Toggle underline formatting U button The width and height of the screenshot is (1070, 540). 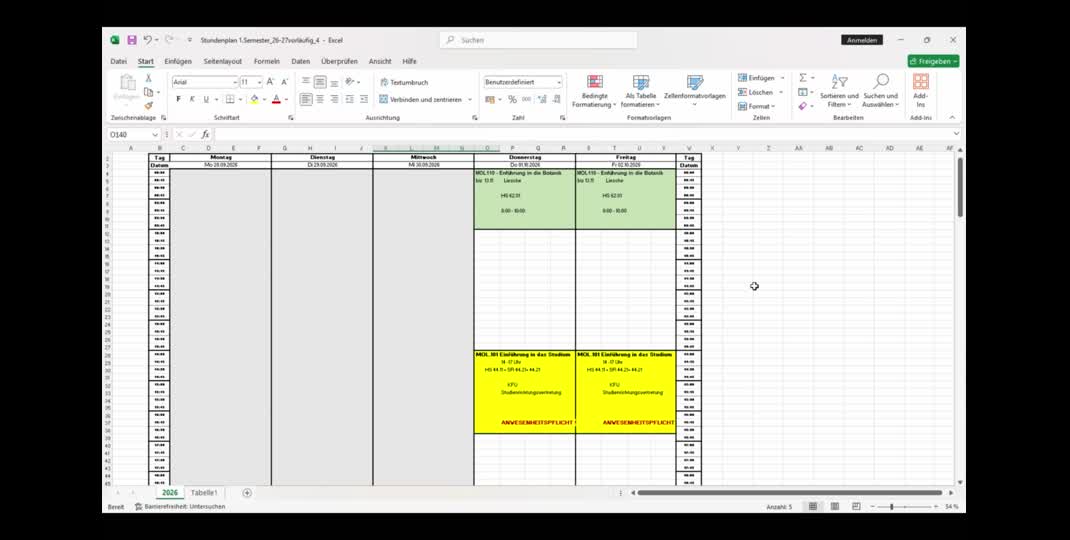205,100
